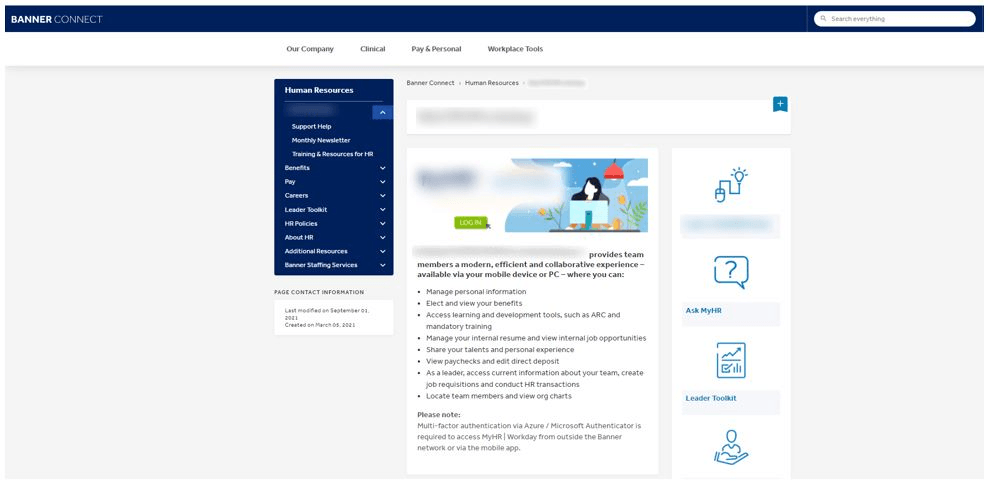Image resolution: width=990 pixels, height=487 pixels.
Task: Open the HR Policies sidebar item
Action: (x=301, y=224)
